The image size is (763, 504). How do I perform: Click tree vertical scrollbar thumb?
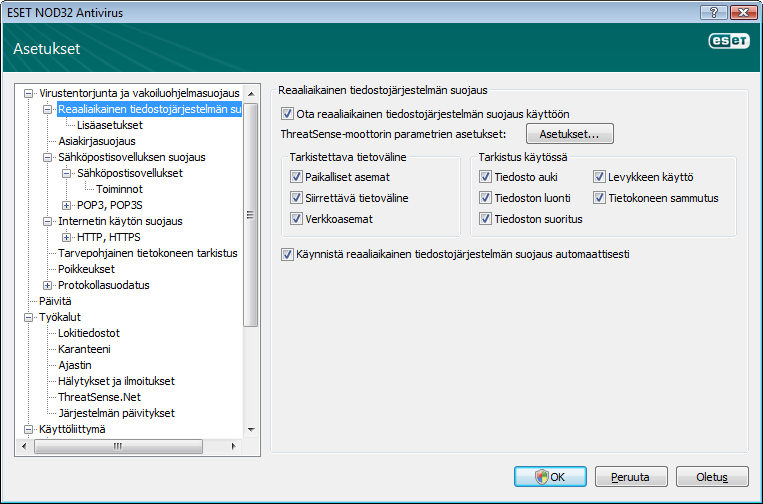point(251,215)
